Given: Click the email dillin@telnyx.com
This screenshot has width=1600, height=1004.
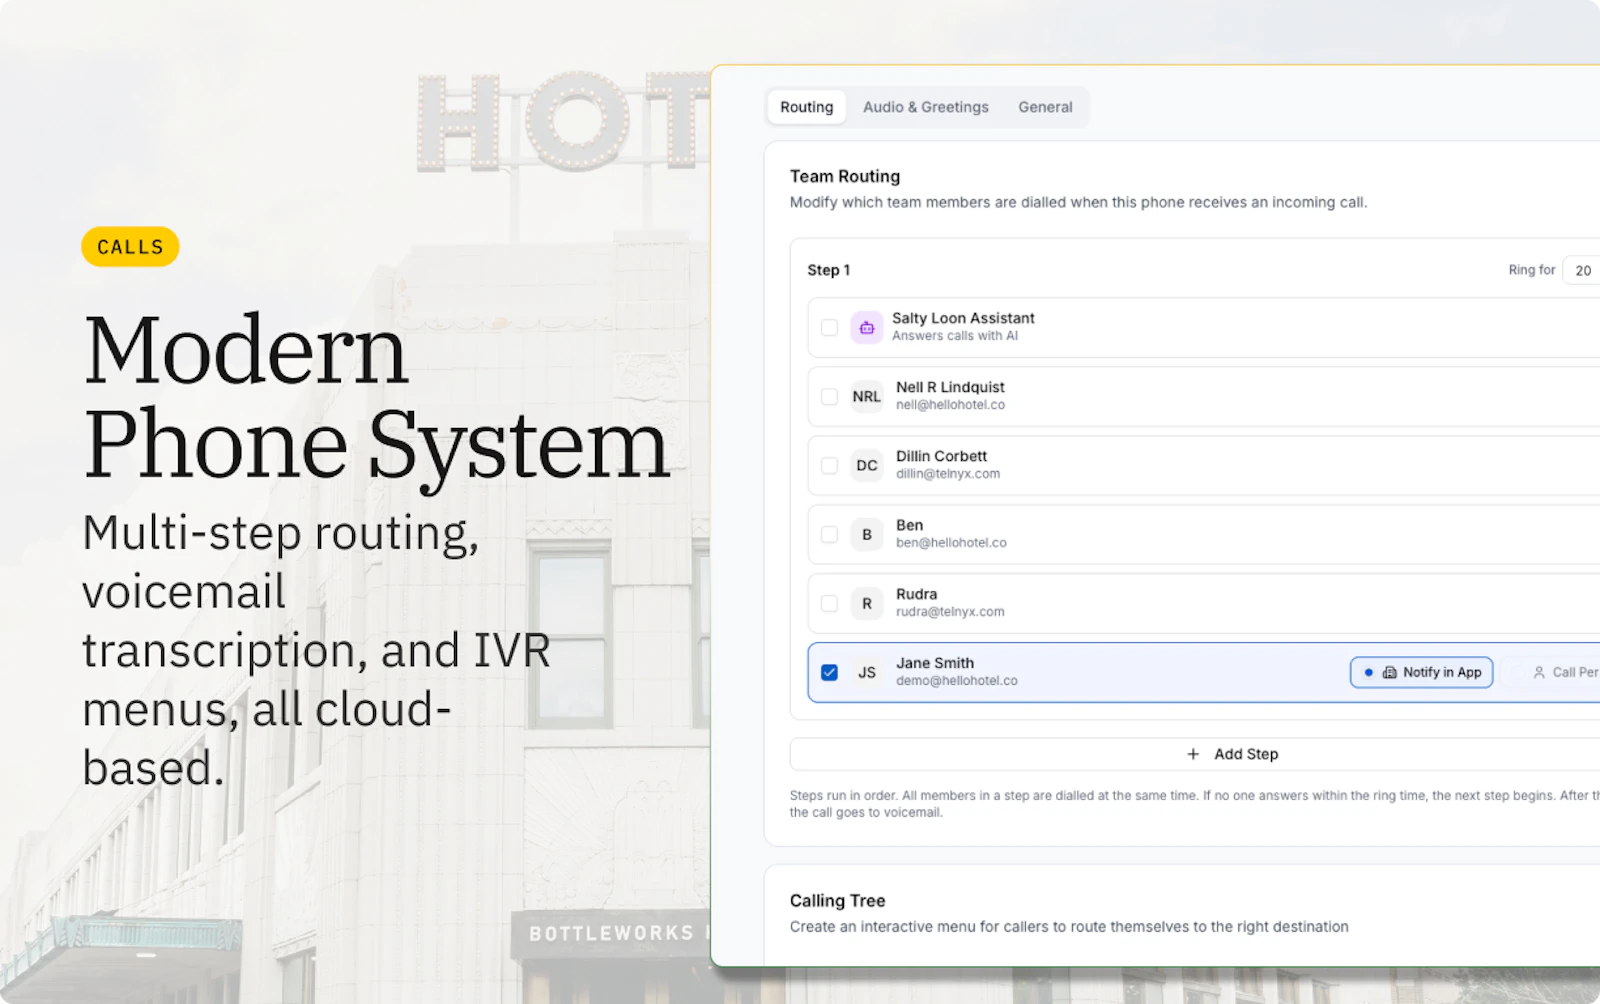Looking at the screenshot, I should (948, 474).
